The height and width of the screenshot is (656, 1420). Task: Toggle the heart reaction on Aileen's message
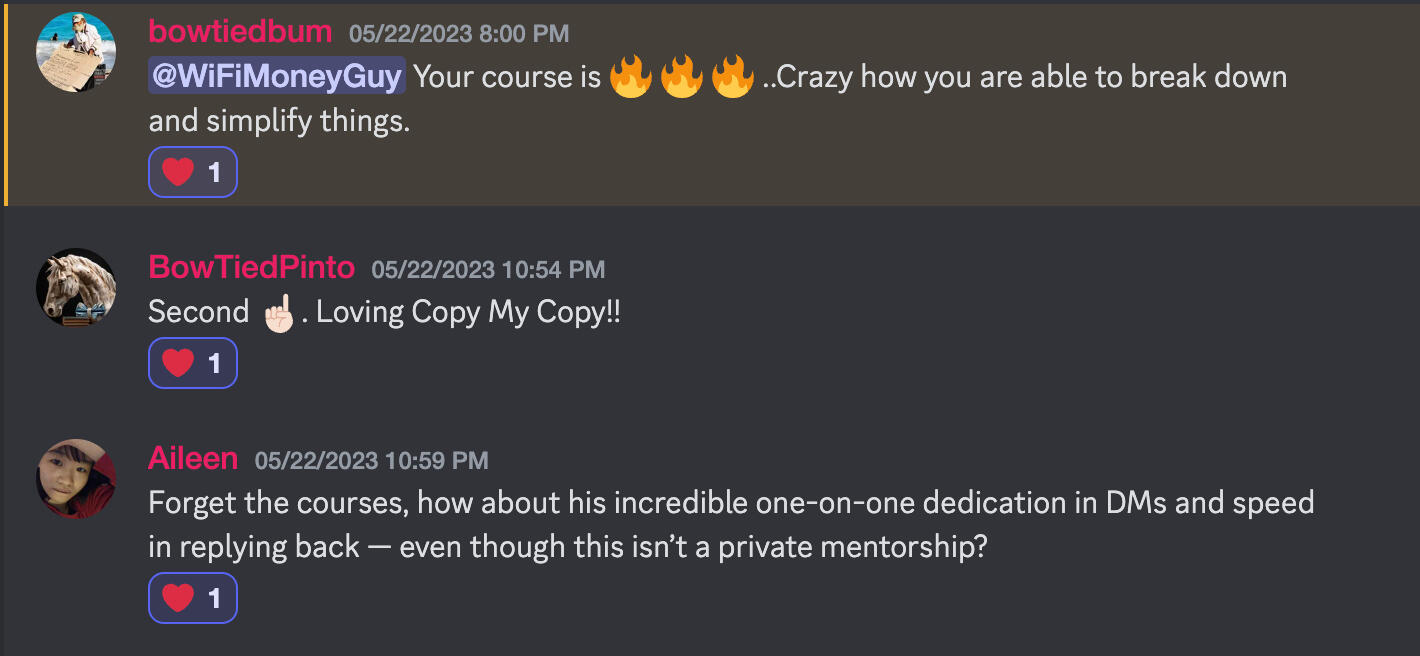(193, 598)
